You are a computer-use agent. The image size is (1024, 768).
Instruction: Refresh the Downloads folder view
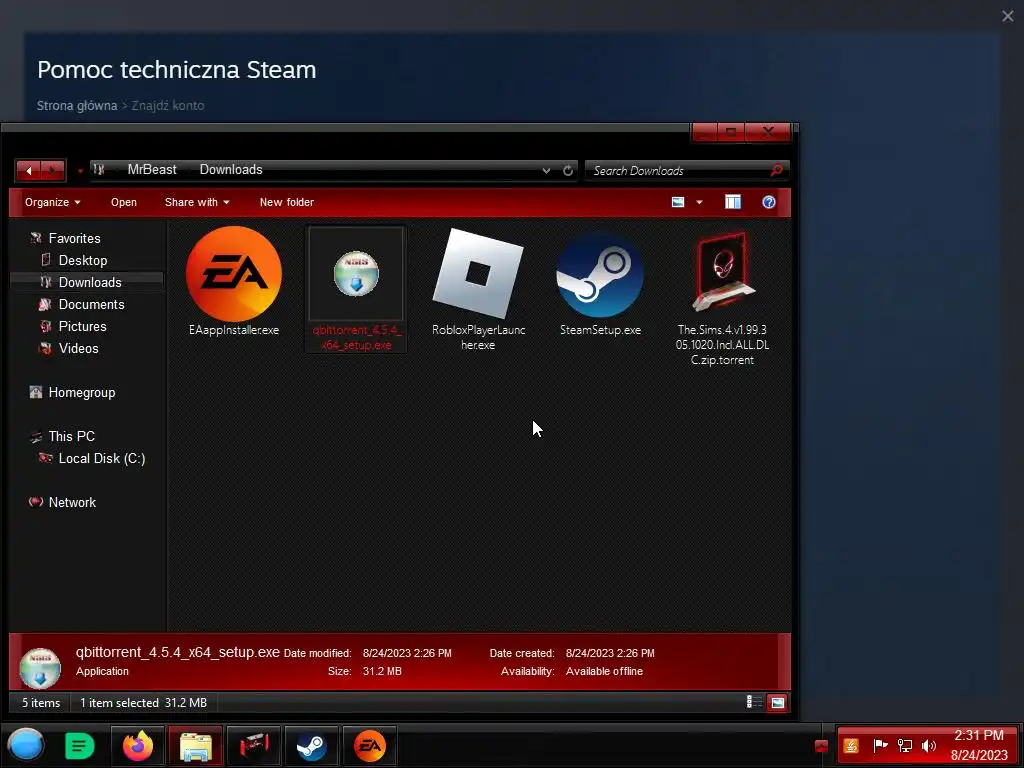pyautogui.click(x=568, y=170)
